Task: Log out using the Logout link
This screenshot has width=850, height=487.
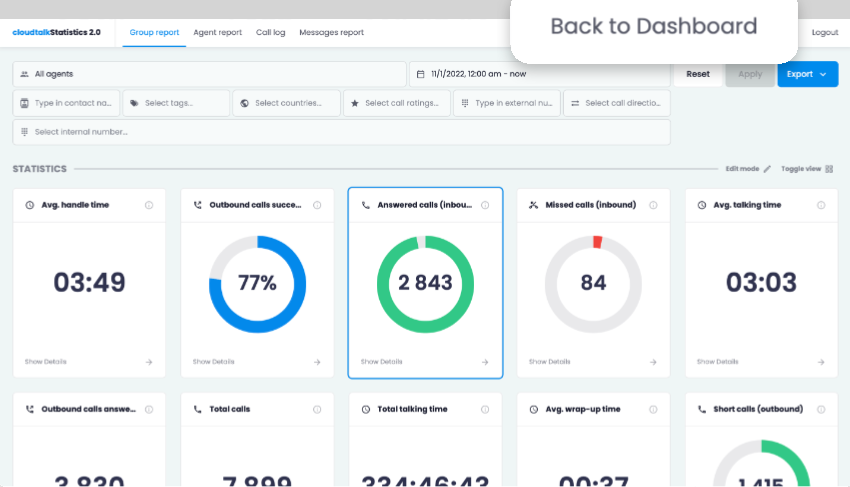Action: click(x=825, y=33)
